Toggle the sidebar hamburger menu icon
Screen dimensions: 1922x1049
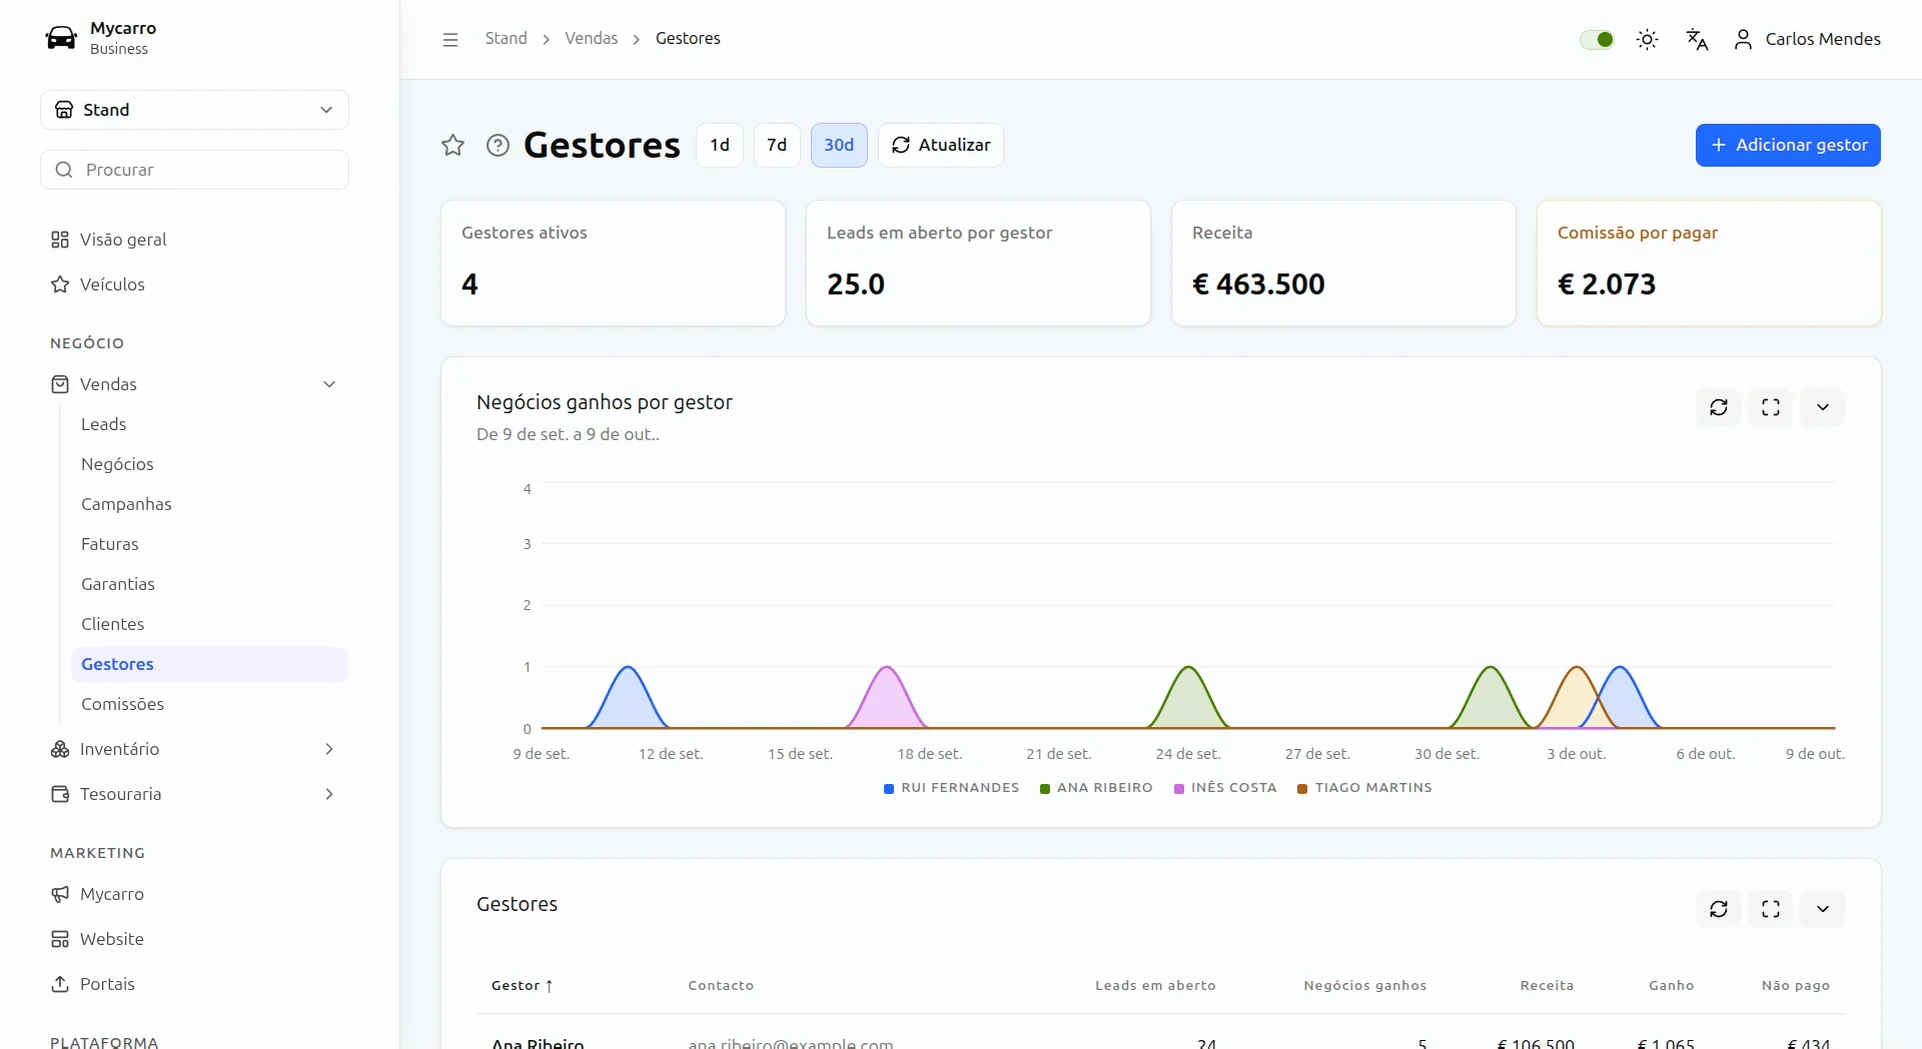pos(450,39)
